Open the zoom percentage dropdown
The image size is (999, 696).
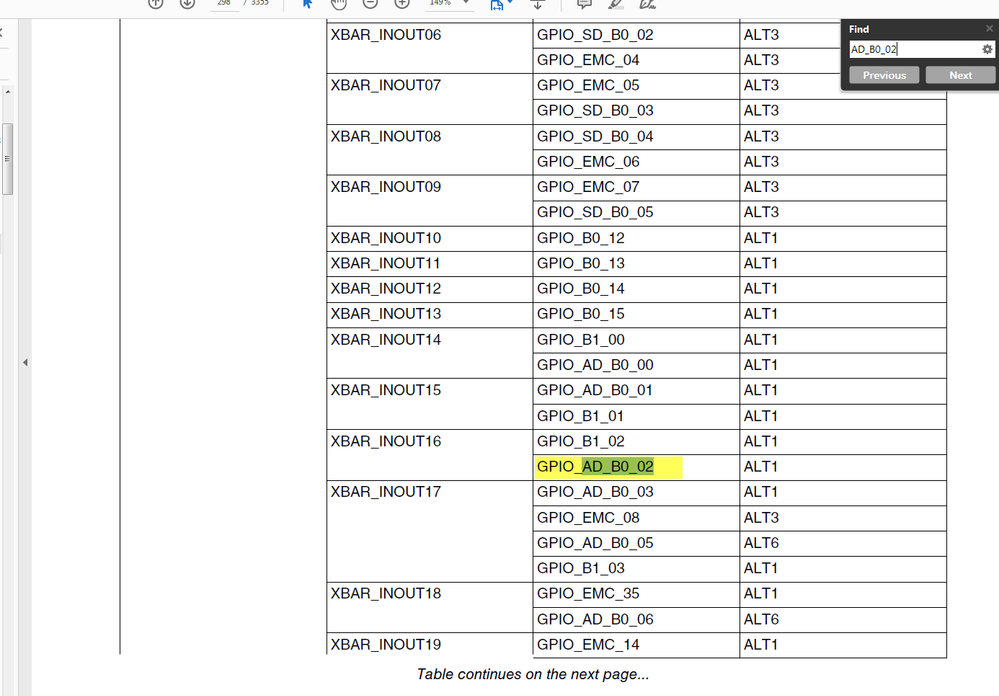(x=467, y=3)
